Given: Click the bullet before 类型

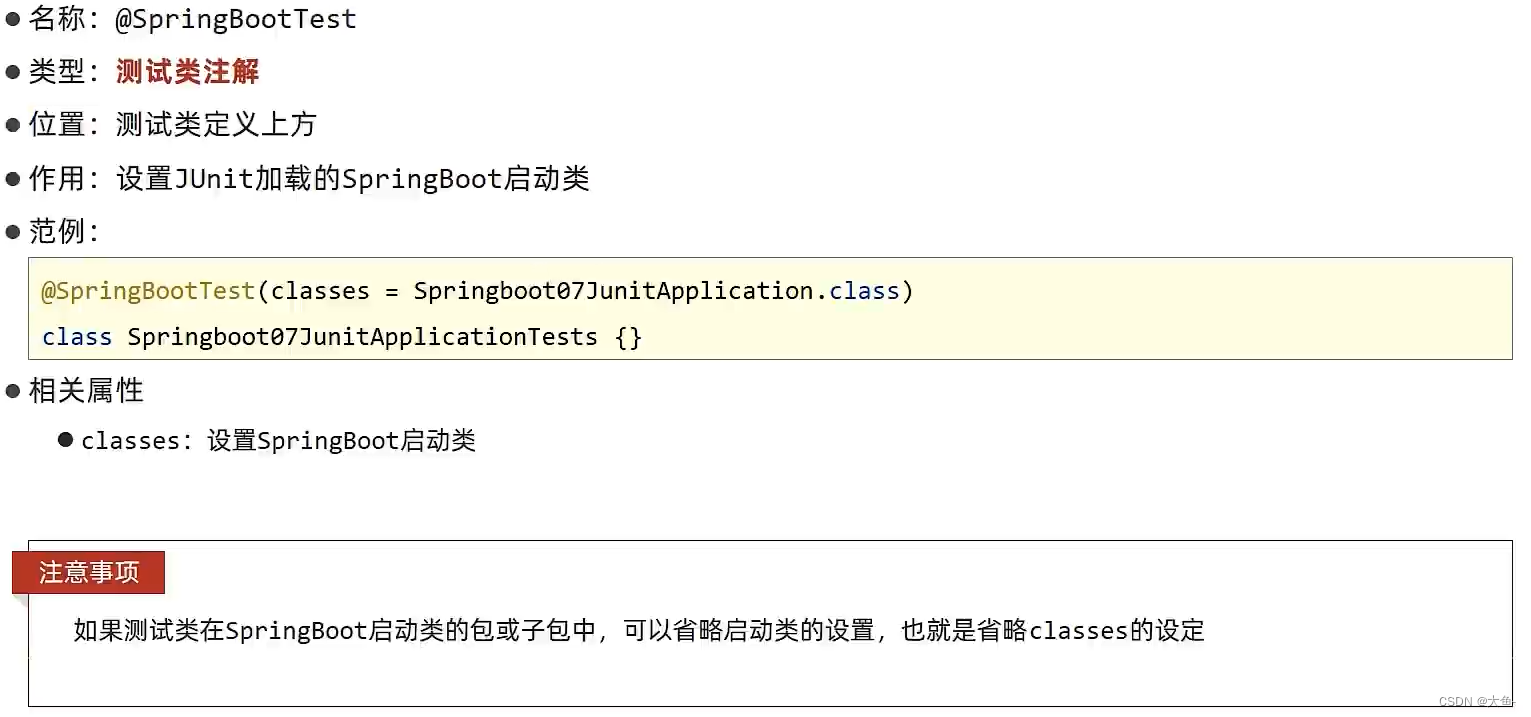Looking at the screenshot, I should (13, 72).
